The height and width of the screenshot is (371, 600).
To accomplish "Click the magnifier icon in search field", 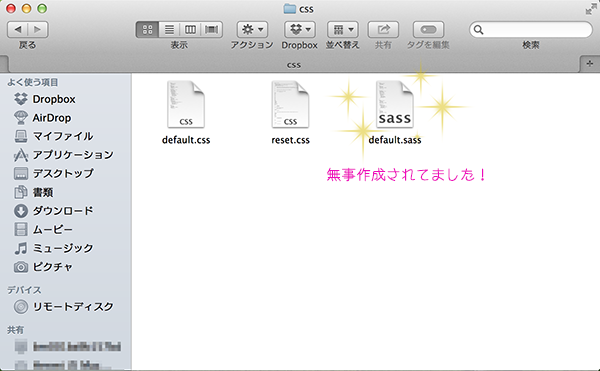I will (x=478, y=29).
